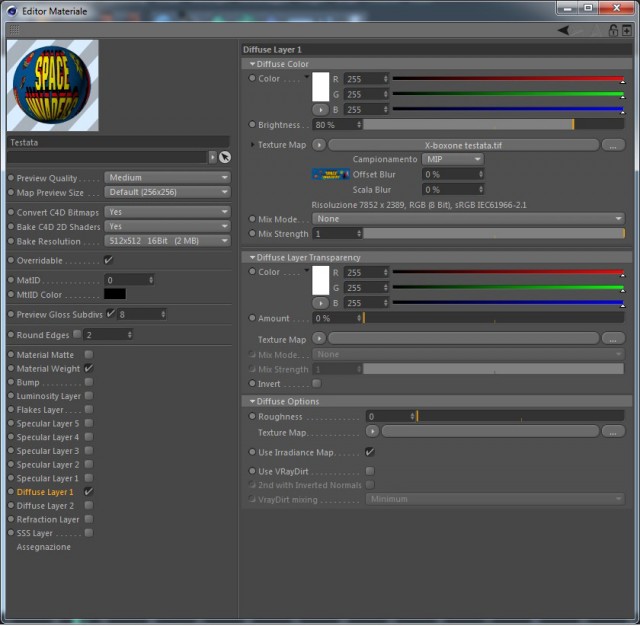Screen dimensions: 640x626
Task: Select Specular Layer 1 in channel list
Action: coord(47,478)
